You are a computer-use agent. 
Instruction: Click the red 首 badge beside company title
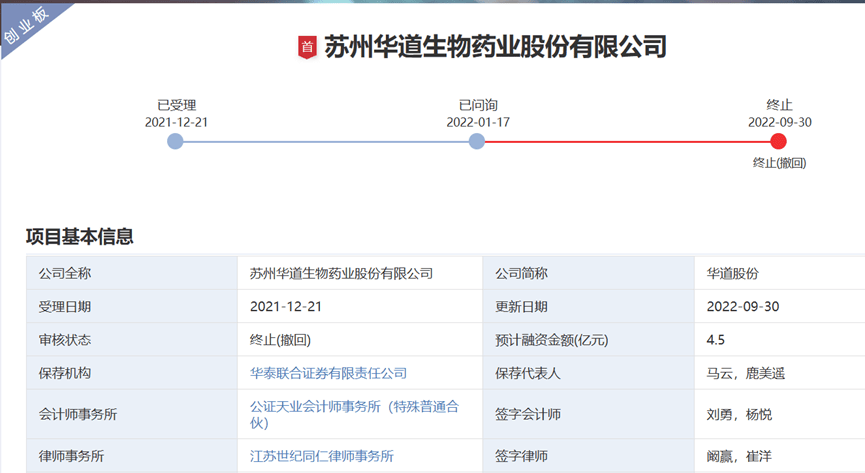[x=307, y=47]
